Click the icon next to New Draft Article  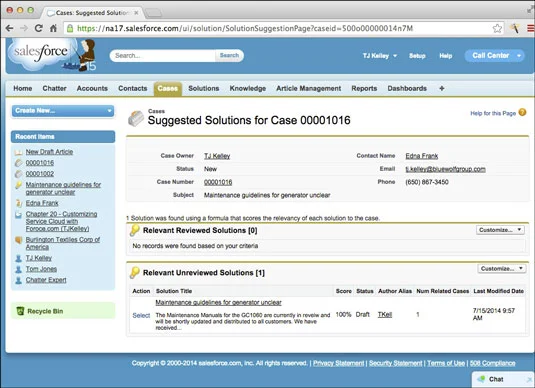coord(18,152)
